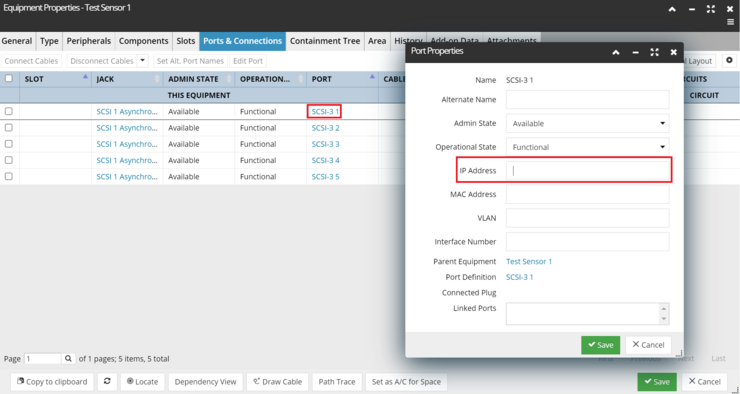
Task: Check the SCSI-3 3 row checkbox
Action: pos(8,144)
